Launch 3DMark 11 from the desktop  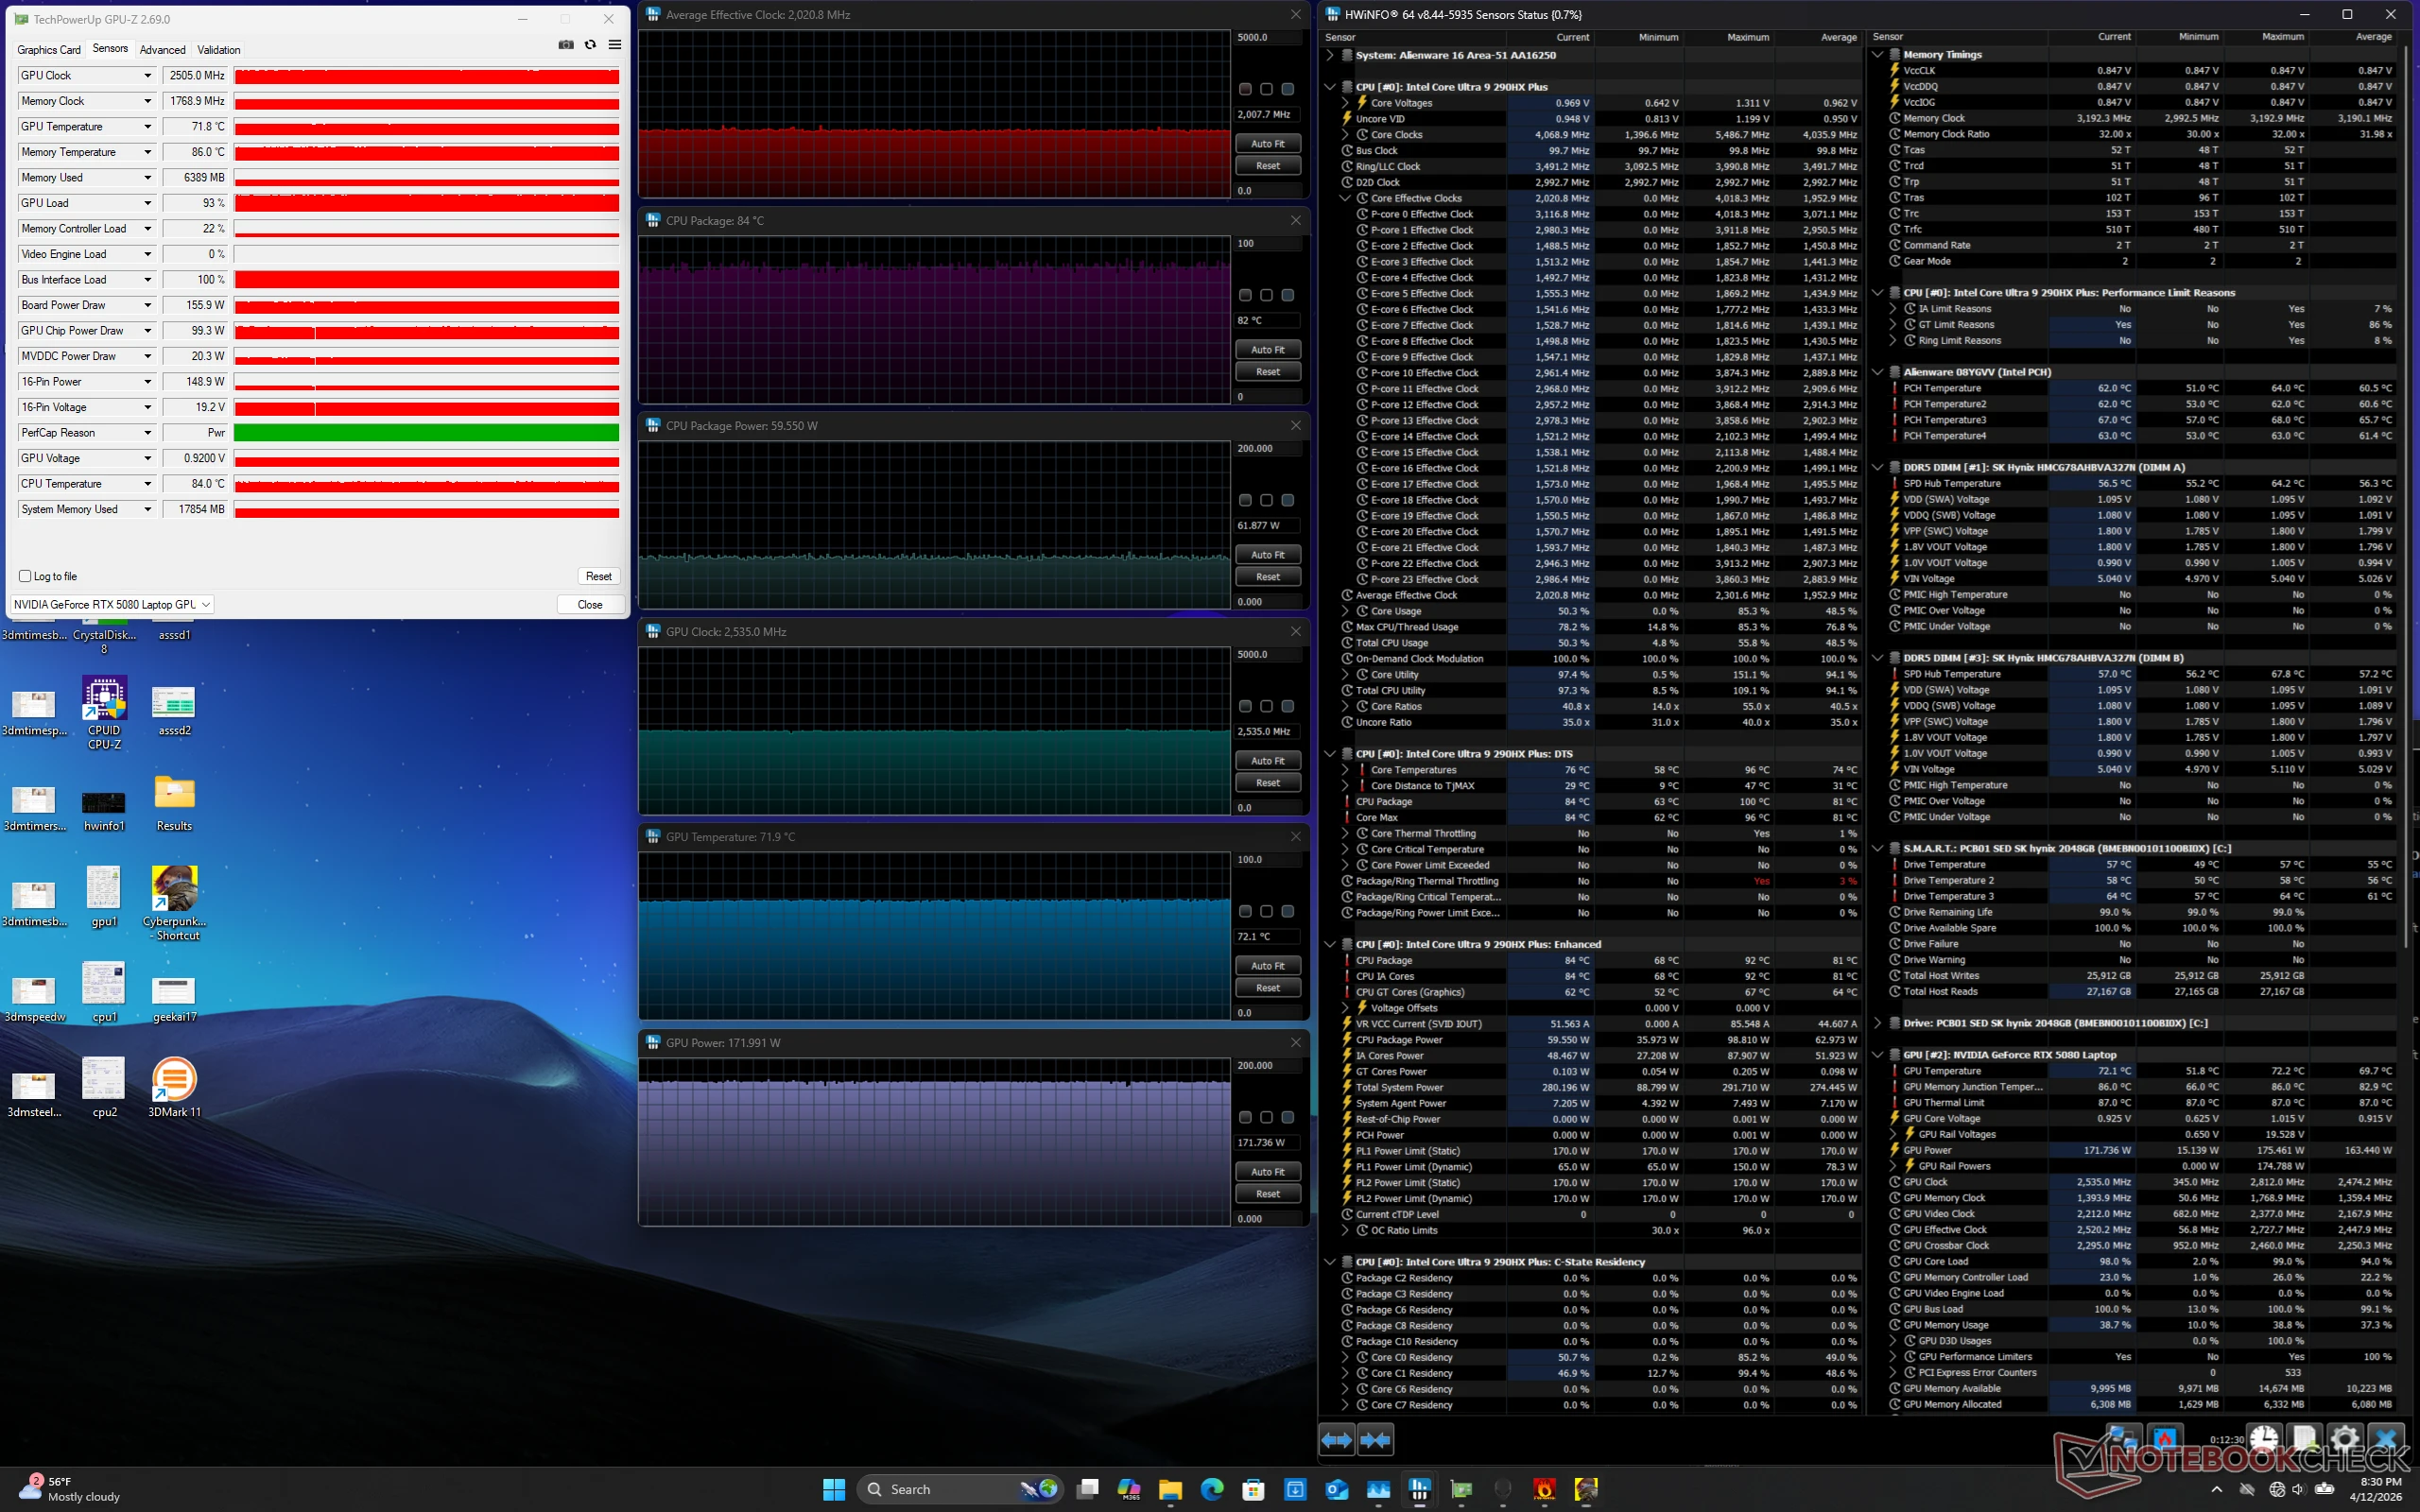click(x=175, y=1080)
